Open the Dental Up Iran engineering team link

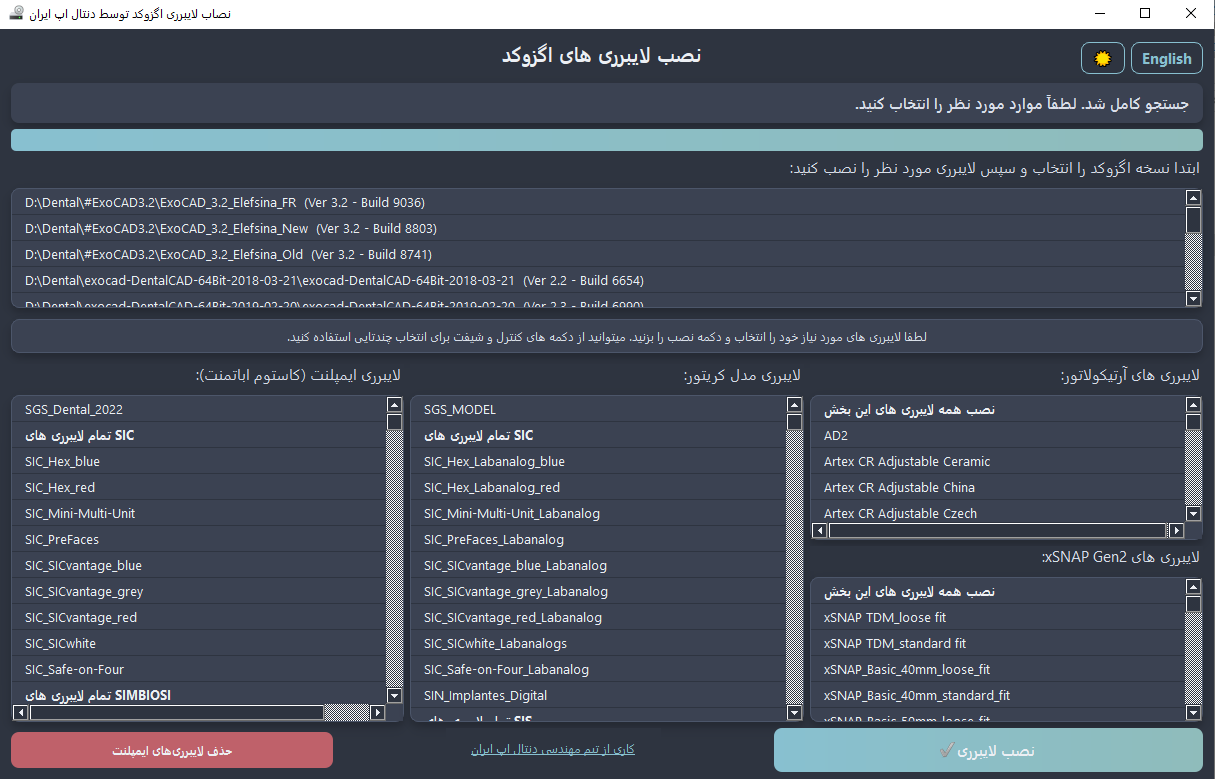552,749
